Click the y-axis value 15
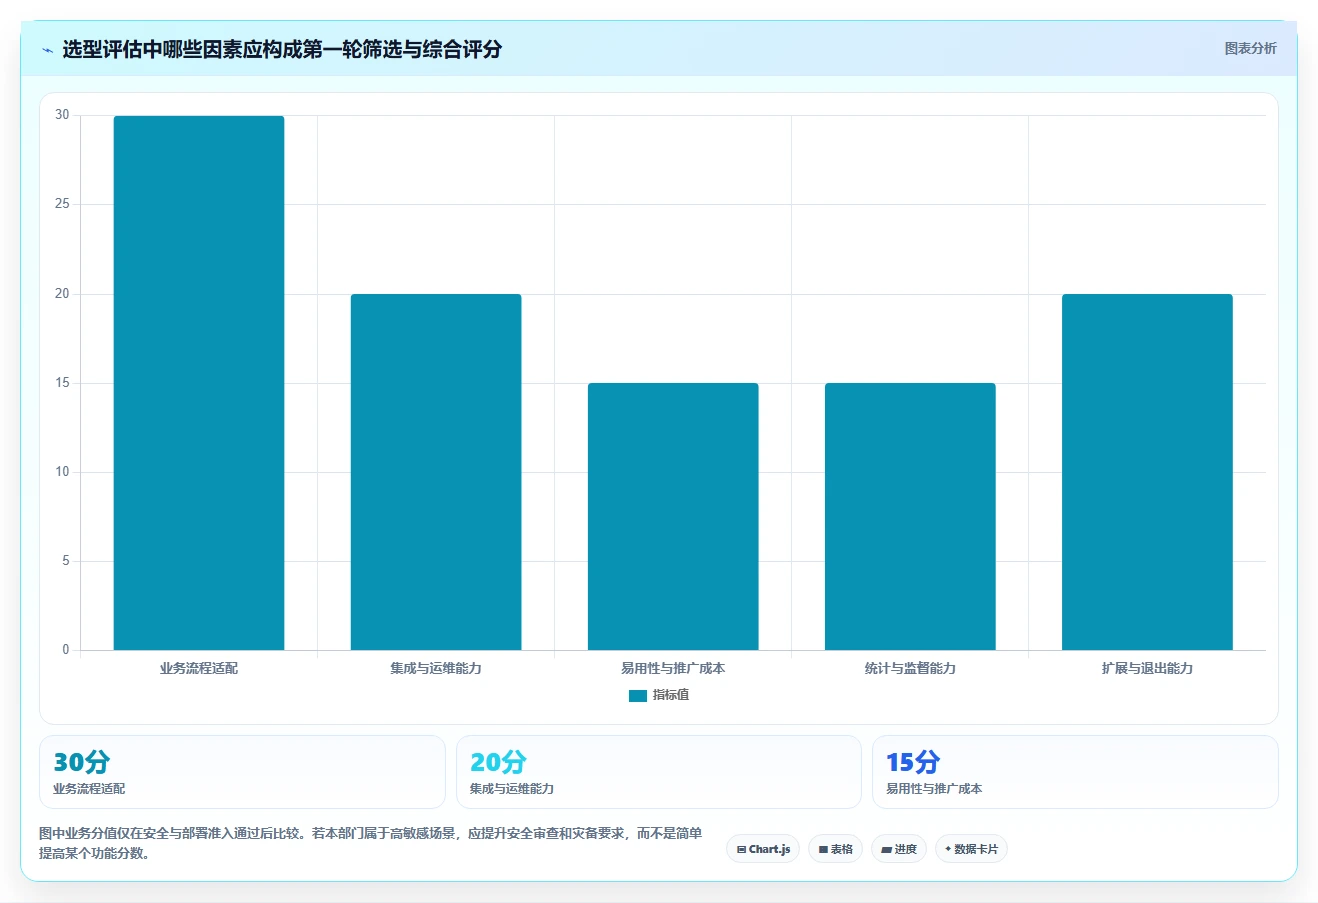 point(62,383)
